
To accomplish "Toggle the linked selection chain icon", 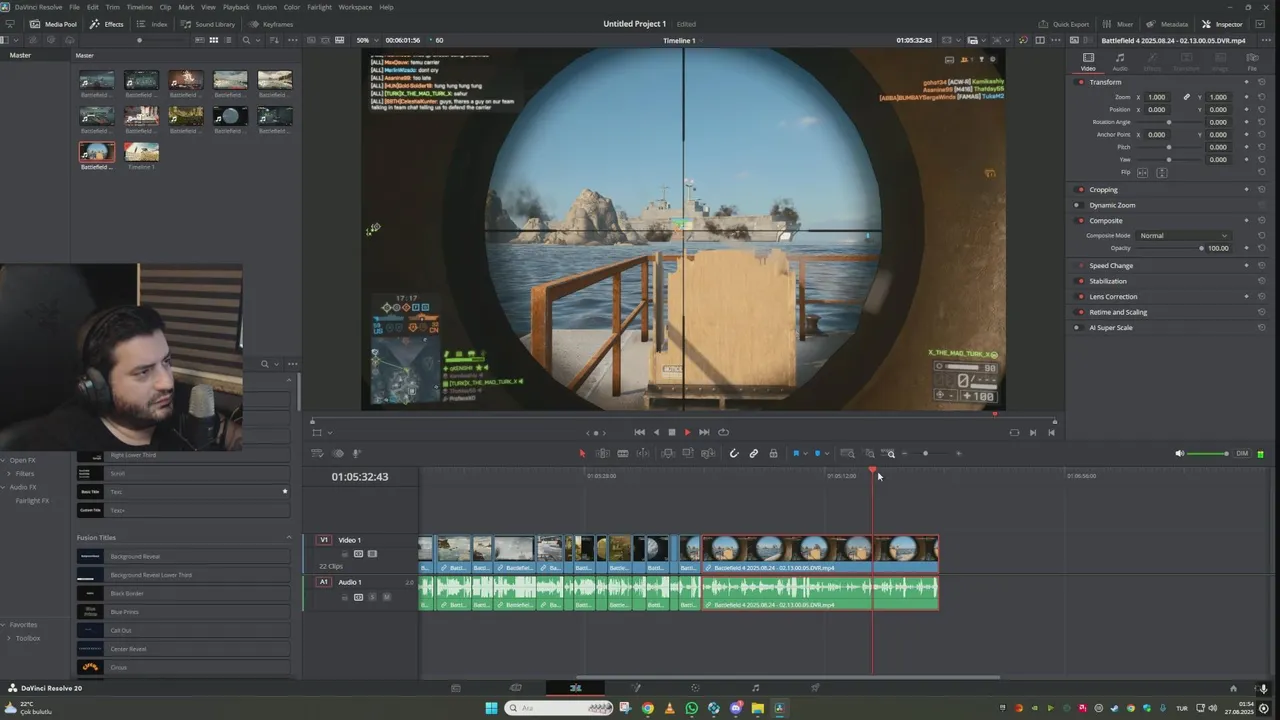I will pos(754,453).
